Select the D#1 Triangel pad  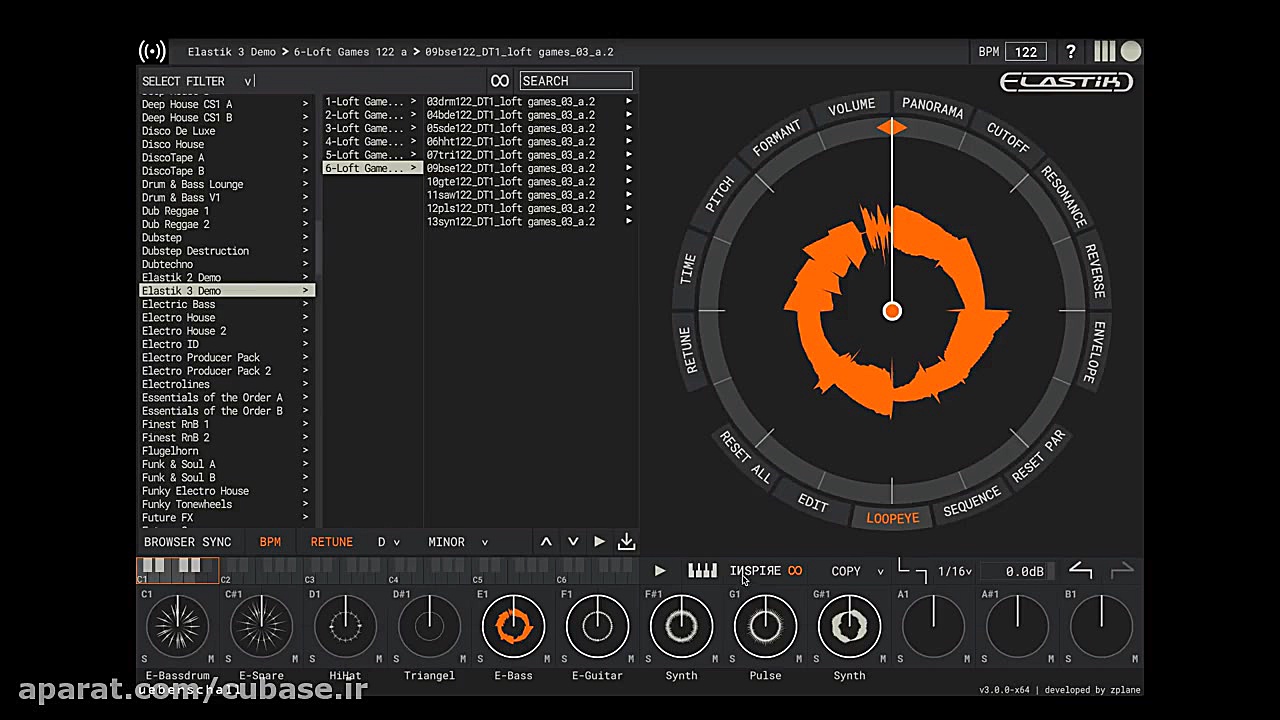pyautogui.click(x=430, y=627)
